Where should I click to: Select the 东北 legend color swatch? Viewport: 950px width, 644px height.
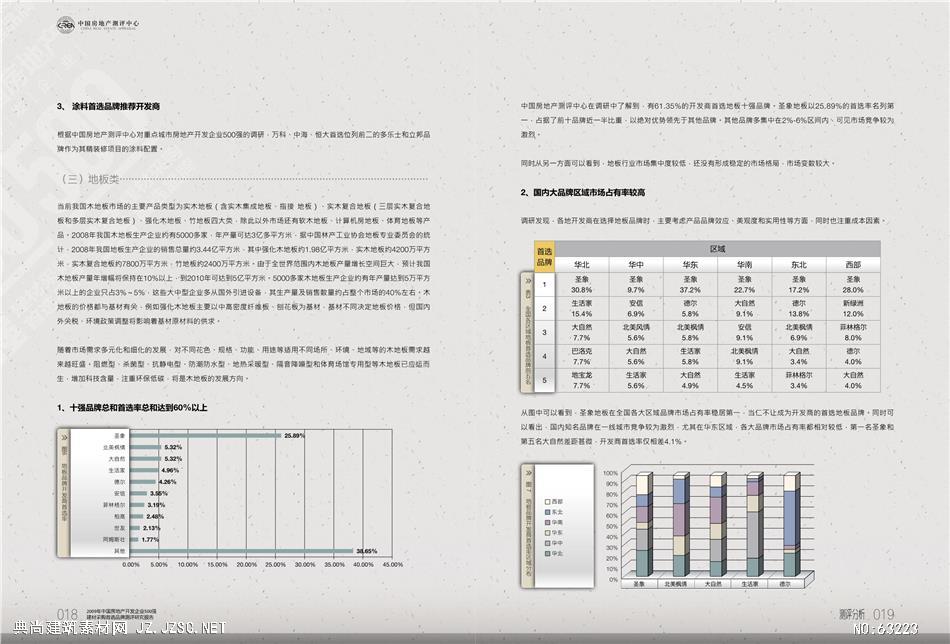pos(548,512)
